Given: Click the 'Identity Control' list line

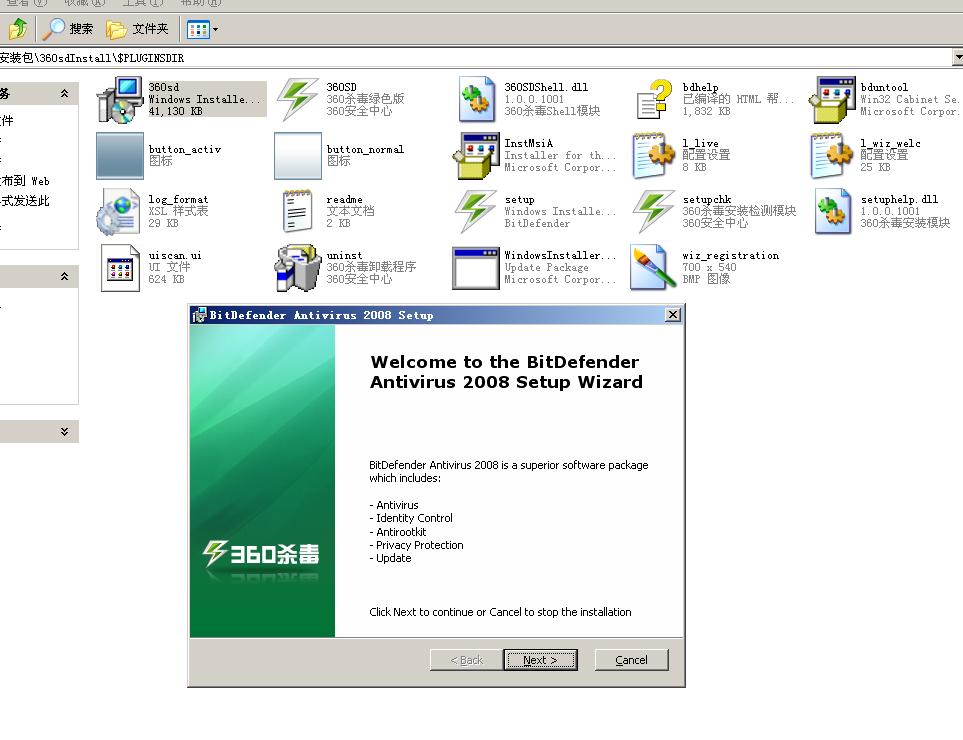Looking at the screenshot, I should (411, 518).
